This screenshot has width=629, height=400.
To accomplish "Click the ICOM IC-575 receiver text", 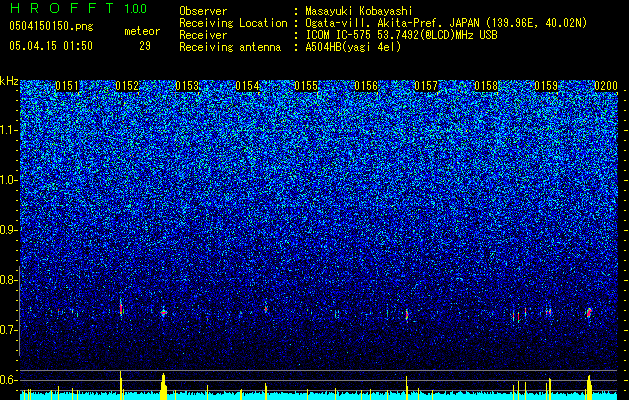I will pos(401,35).
